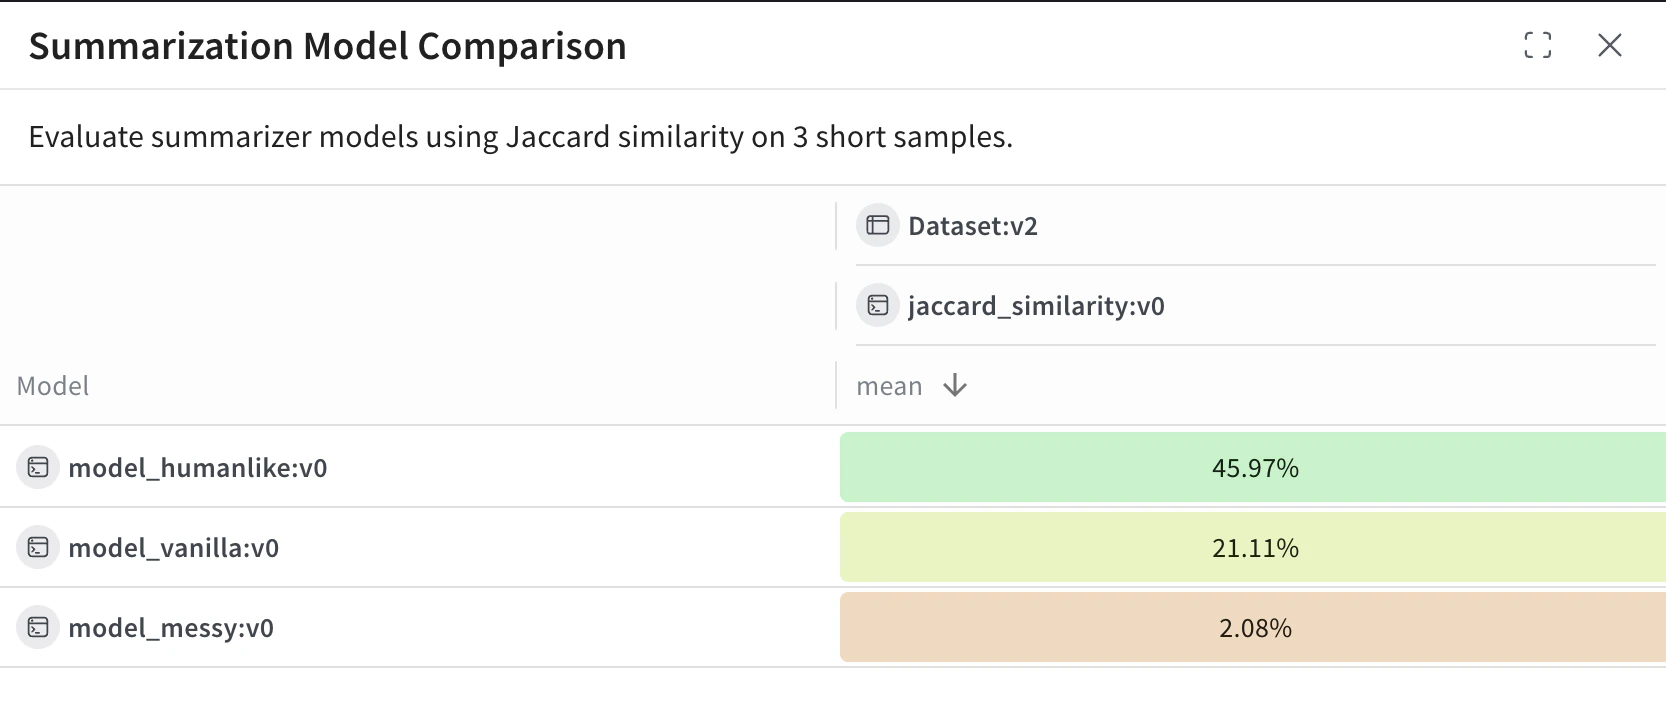
Task: Click the yellow 21.11% score cell
Action: (x=1254, y=548)
